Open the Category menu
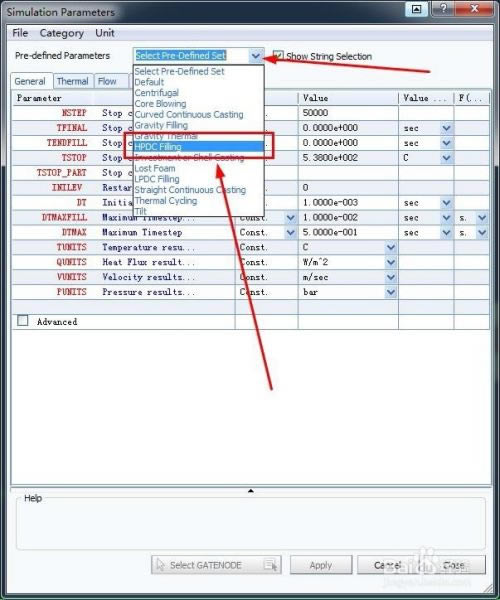 (62, 33)
